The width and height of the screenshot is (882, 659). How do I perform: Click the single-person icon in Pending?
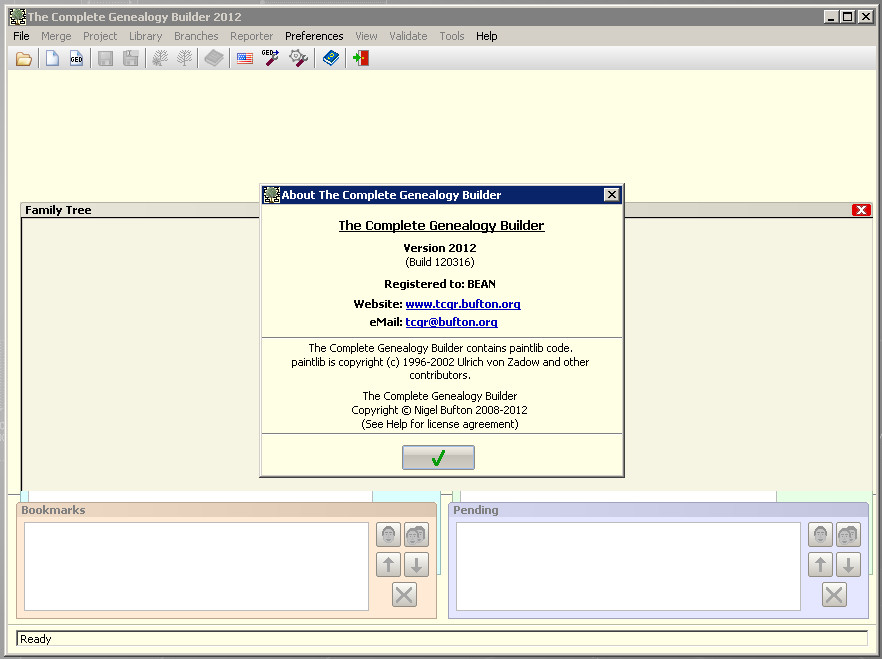(x=820, y=535)
